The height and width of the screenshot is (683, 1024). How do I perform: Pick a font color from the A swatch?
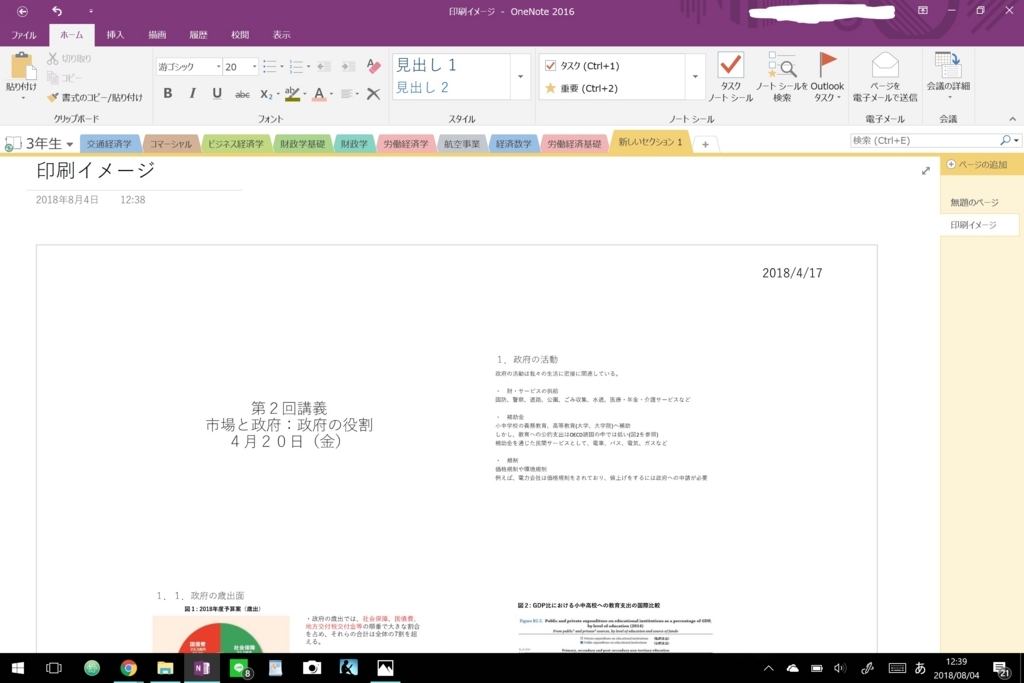(x=319, y=92)
